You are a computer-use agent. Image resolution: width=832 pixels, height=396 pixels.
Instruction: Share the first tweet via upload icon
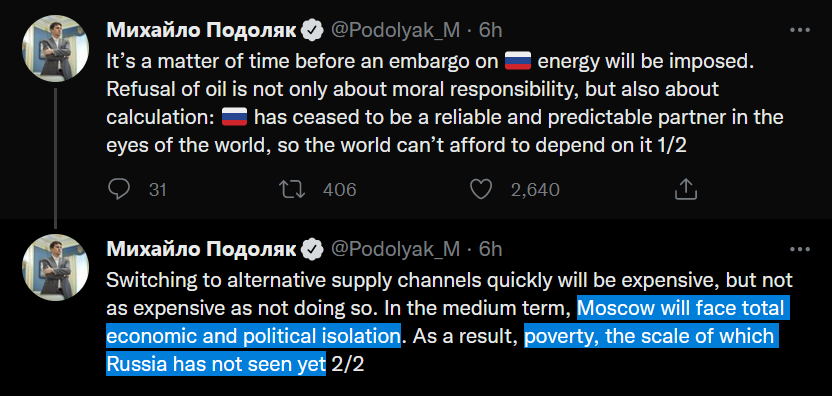(685, 189)
